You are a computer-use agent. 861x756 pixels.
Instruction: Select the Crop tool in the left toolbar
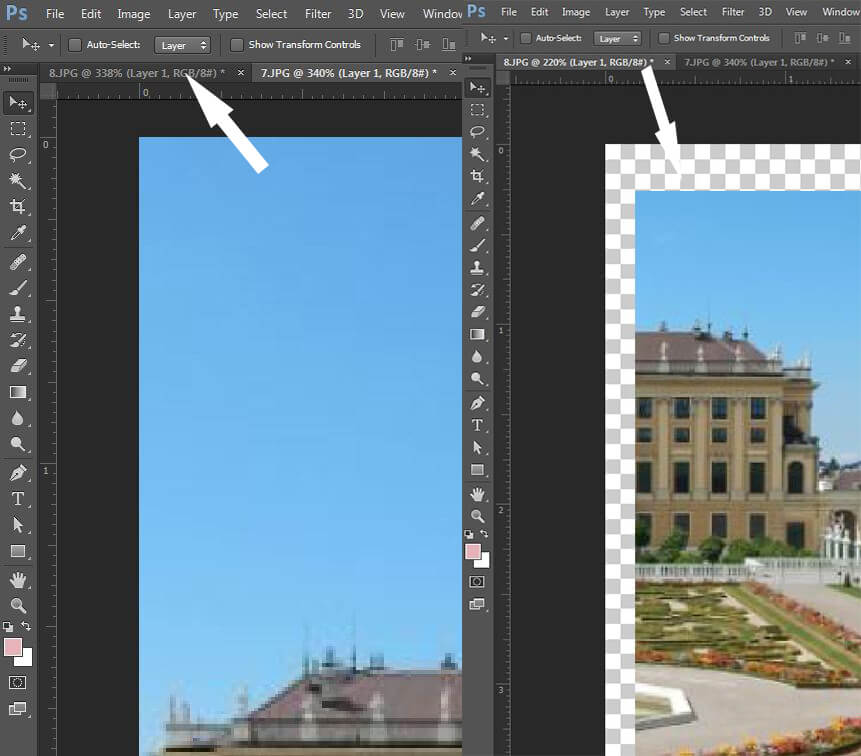[x=18, y=207]
